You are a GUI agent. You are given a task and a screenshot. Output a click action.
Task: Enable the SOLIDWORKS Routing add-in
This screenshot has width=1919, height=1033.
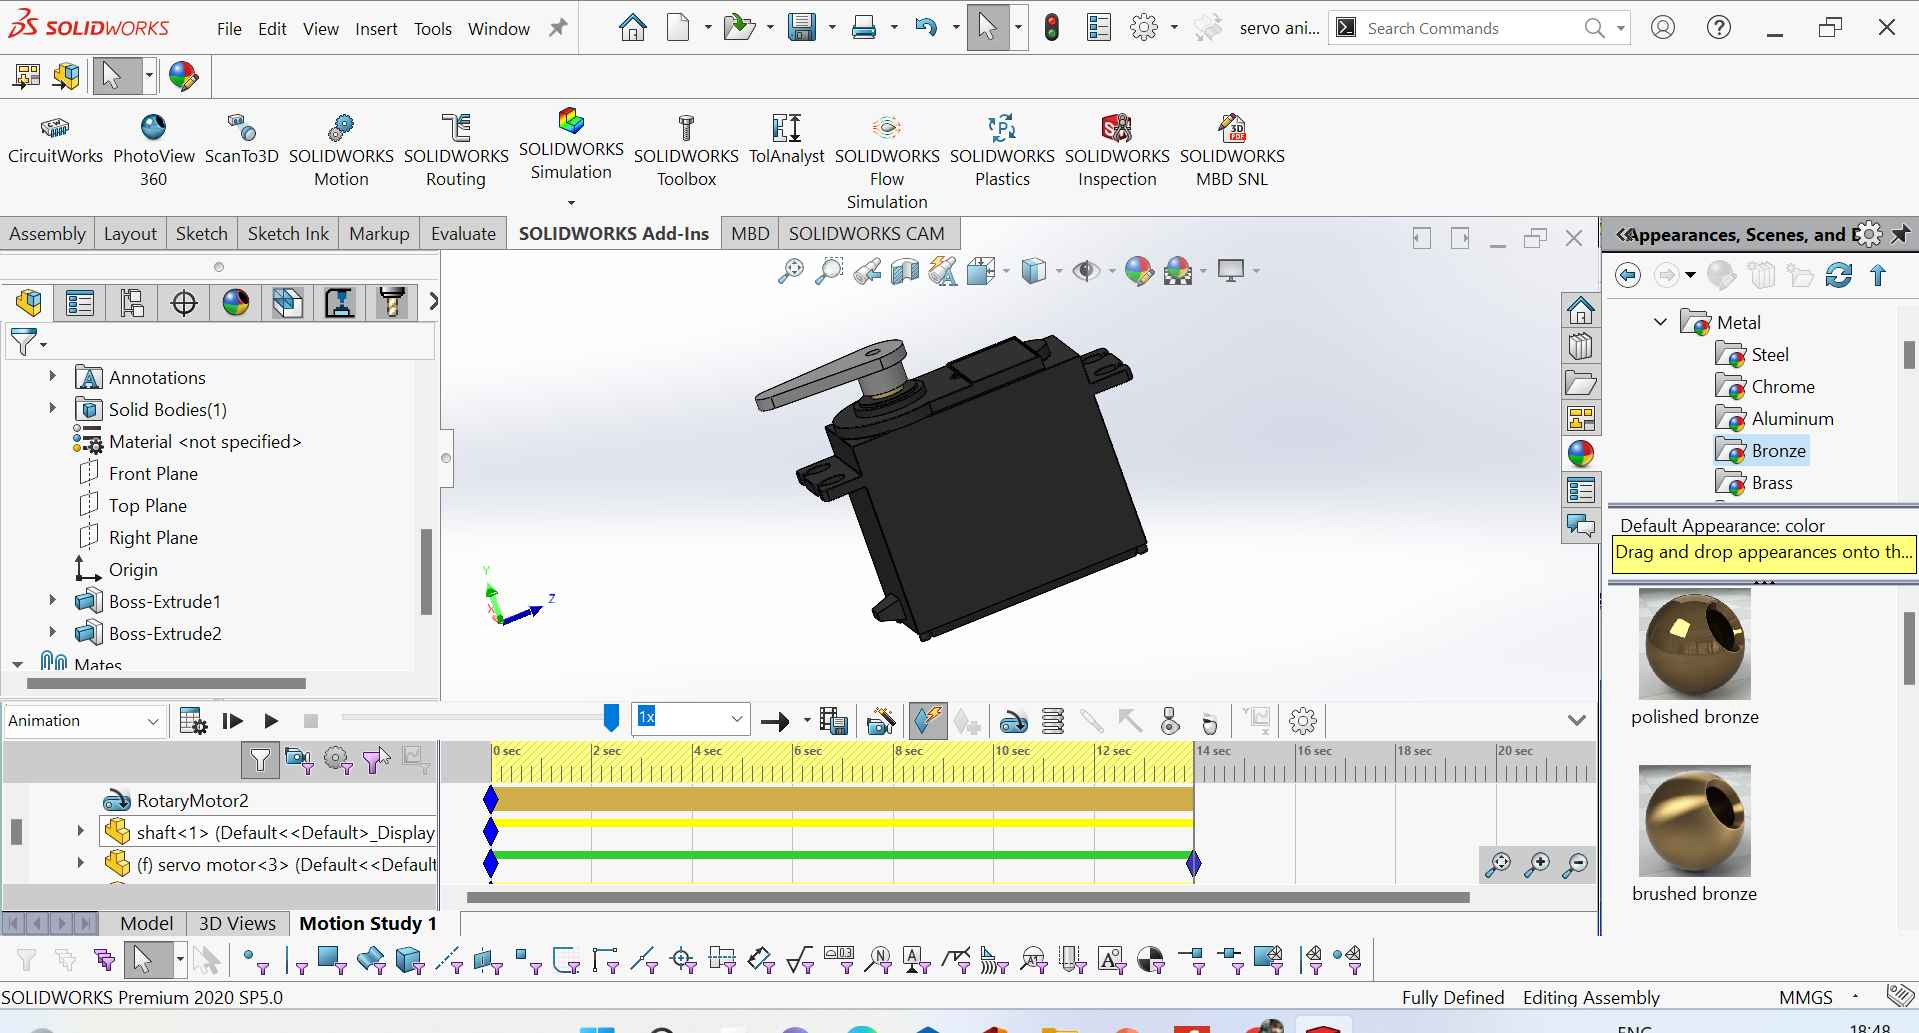(x=456, y=151)
